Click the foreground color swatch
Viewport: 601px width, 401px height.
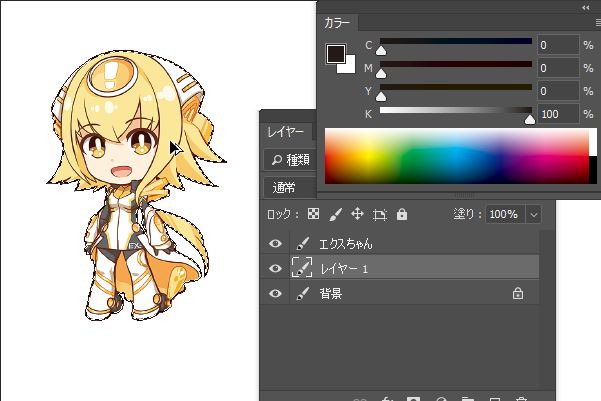coord(336,54)
